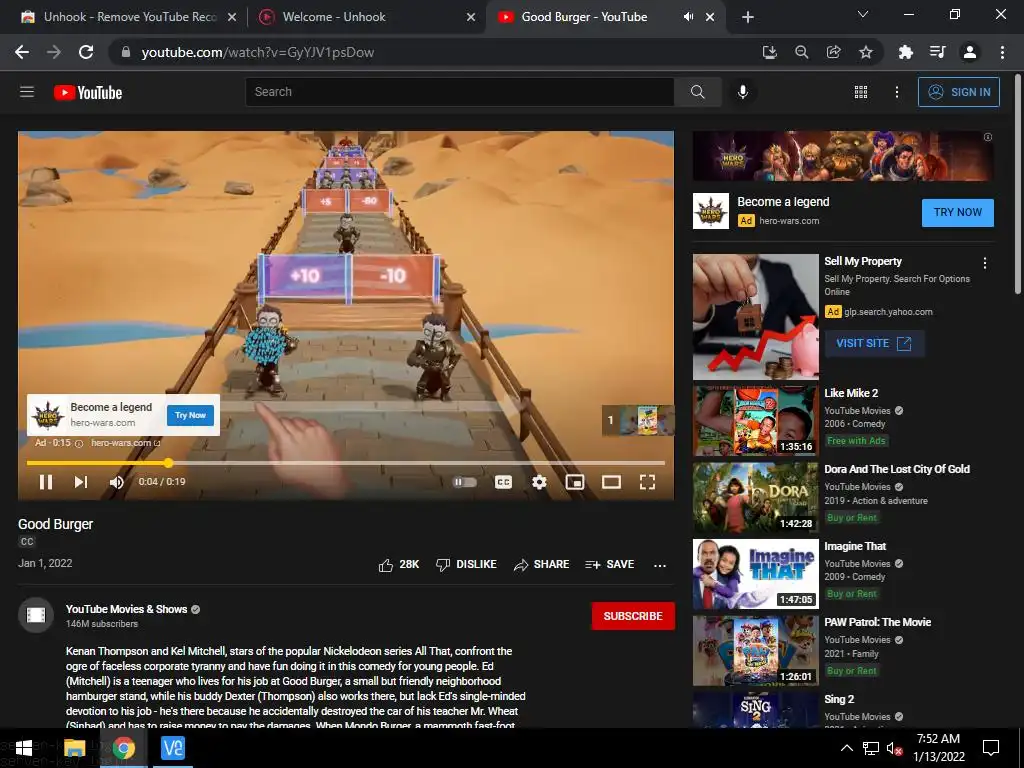Open ad info icon beside Ad 0:15
The height and width of the screenshot is (768, 1024).
pyautogui.click(x=79, y=443)
